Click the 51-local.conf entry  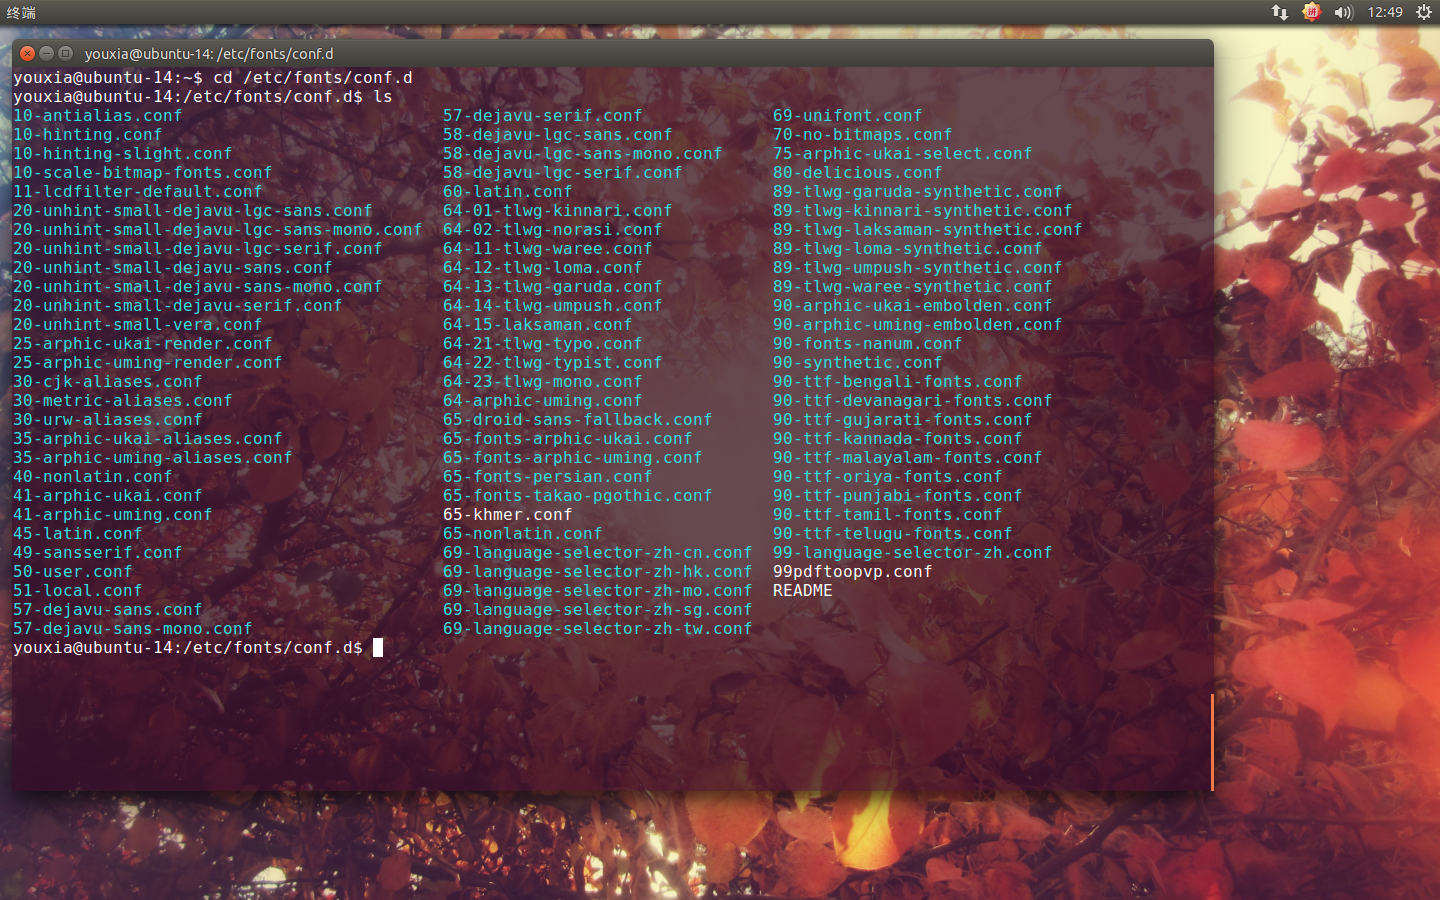(78, 591)
